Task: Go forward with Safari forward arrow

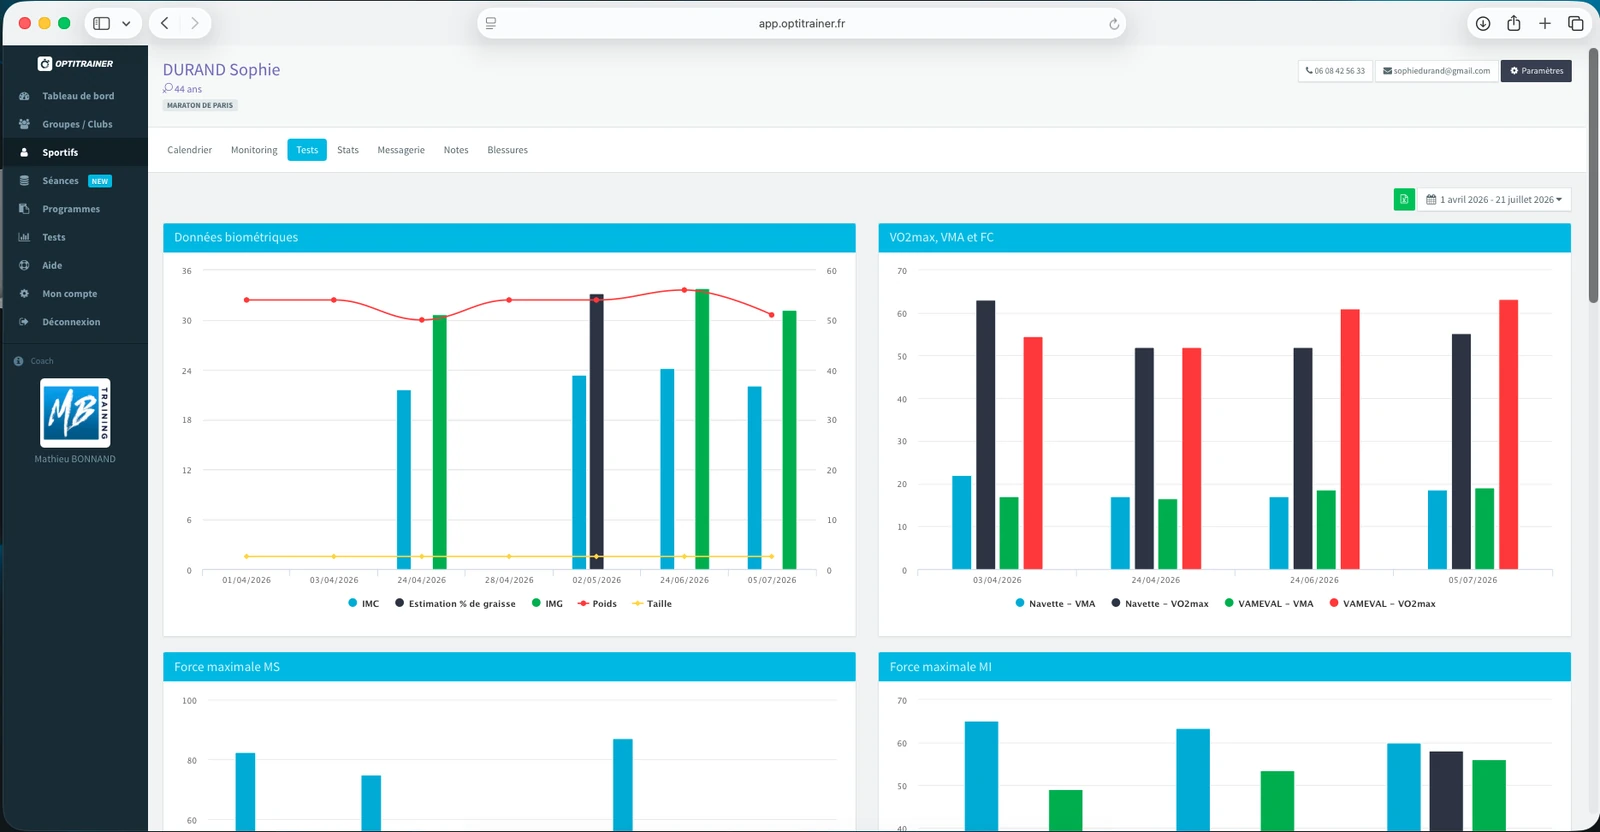Action: [195, 23]
